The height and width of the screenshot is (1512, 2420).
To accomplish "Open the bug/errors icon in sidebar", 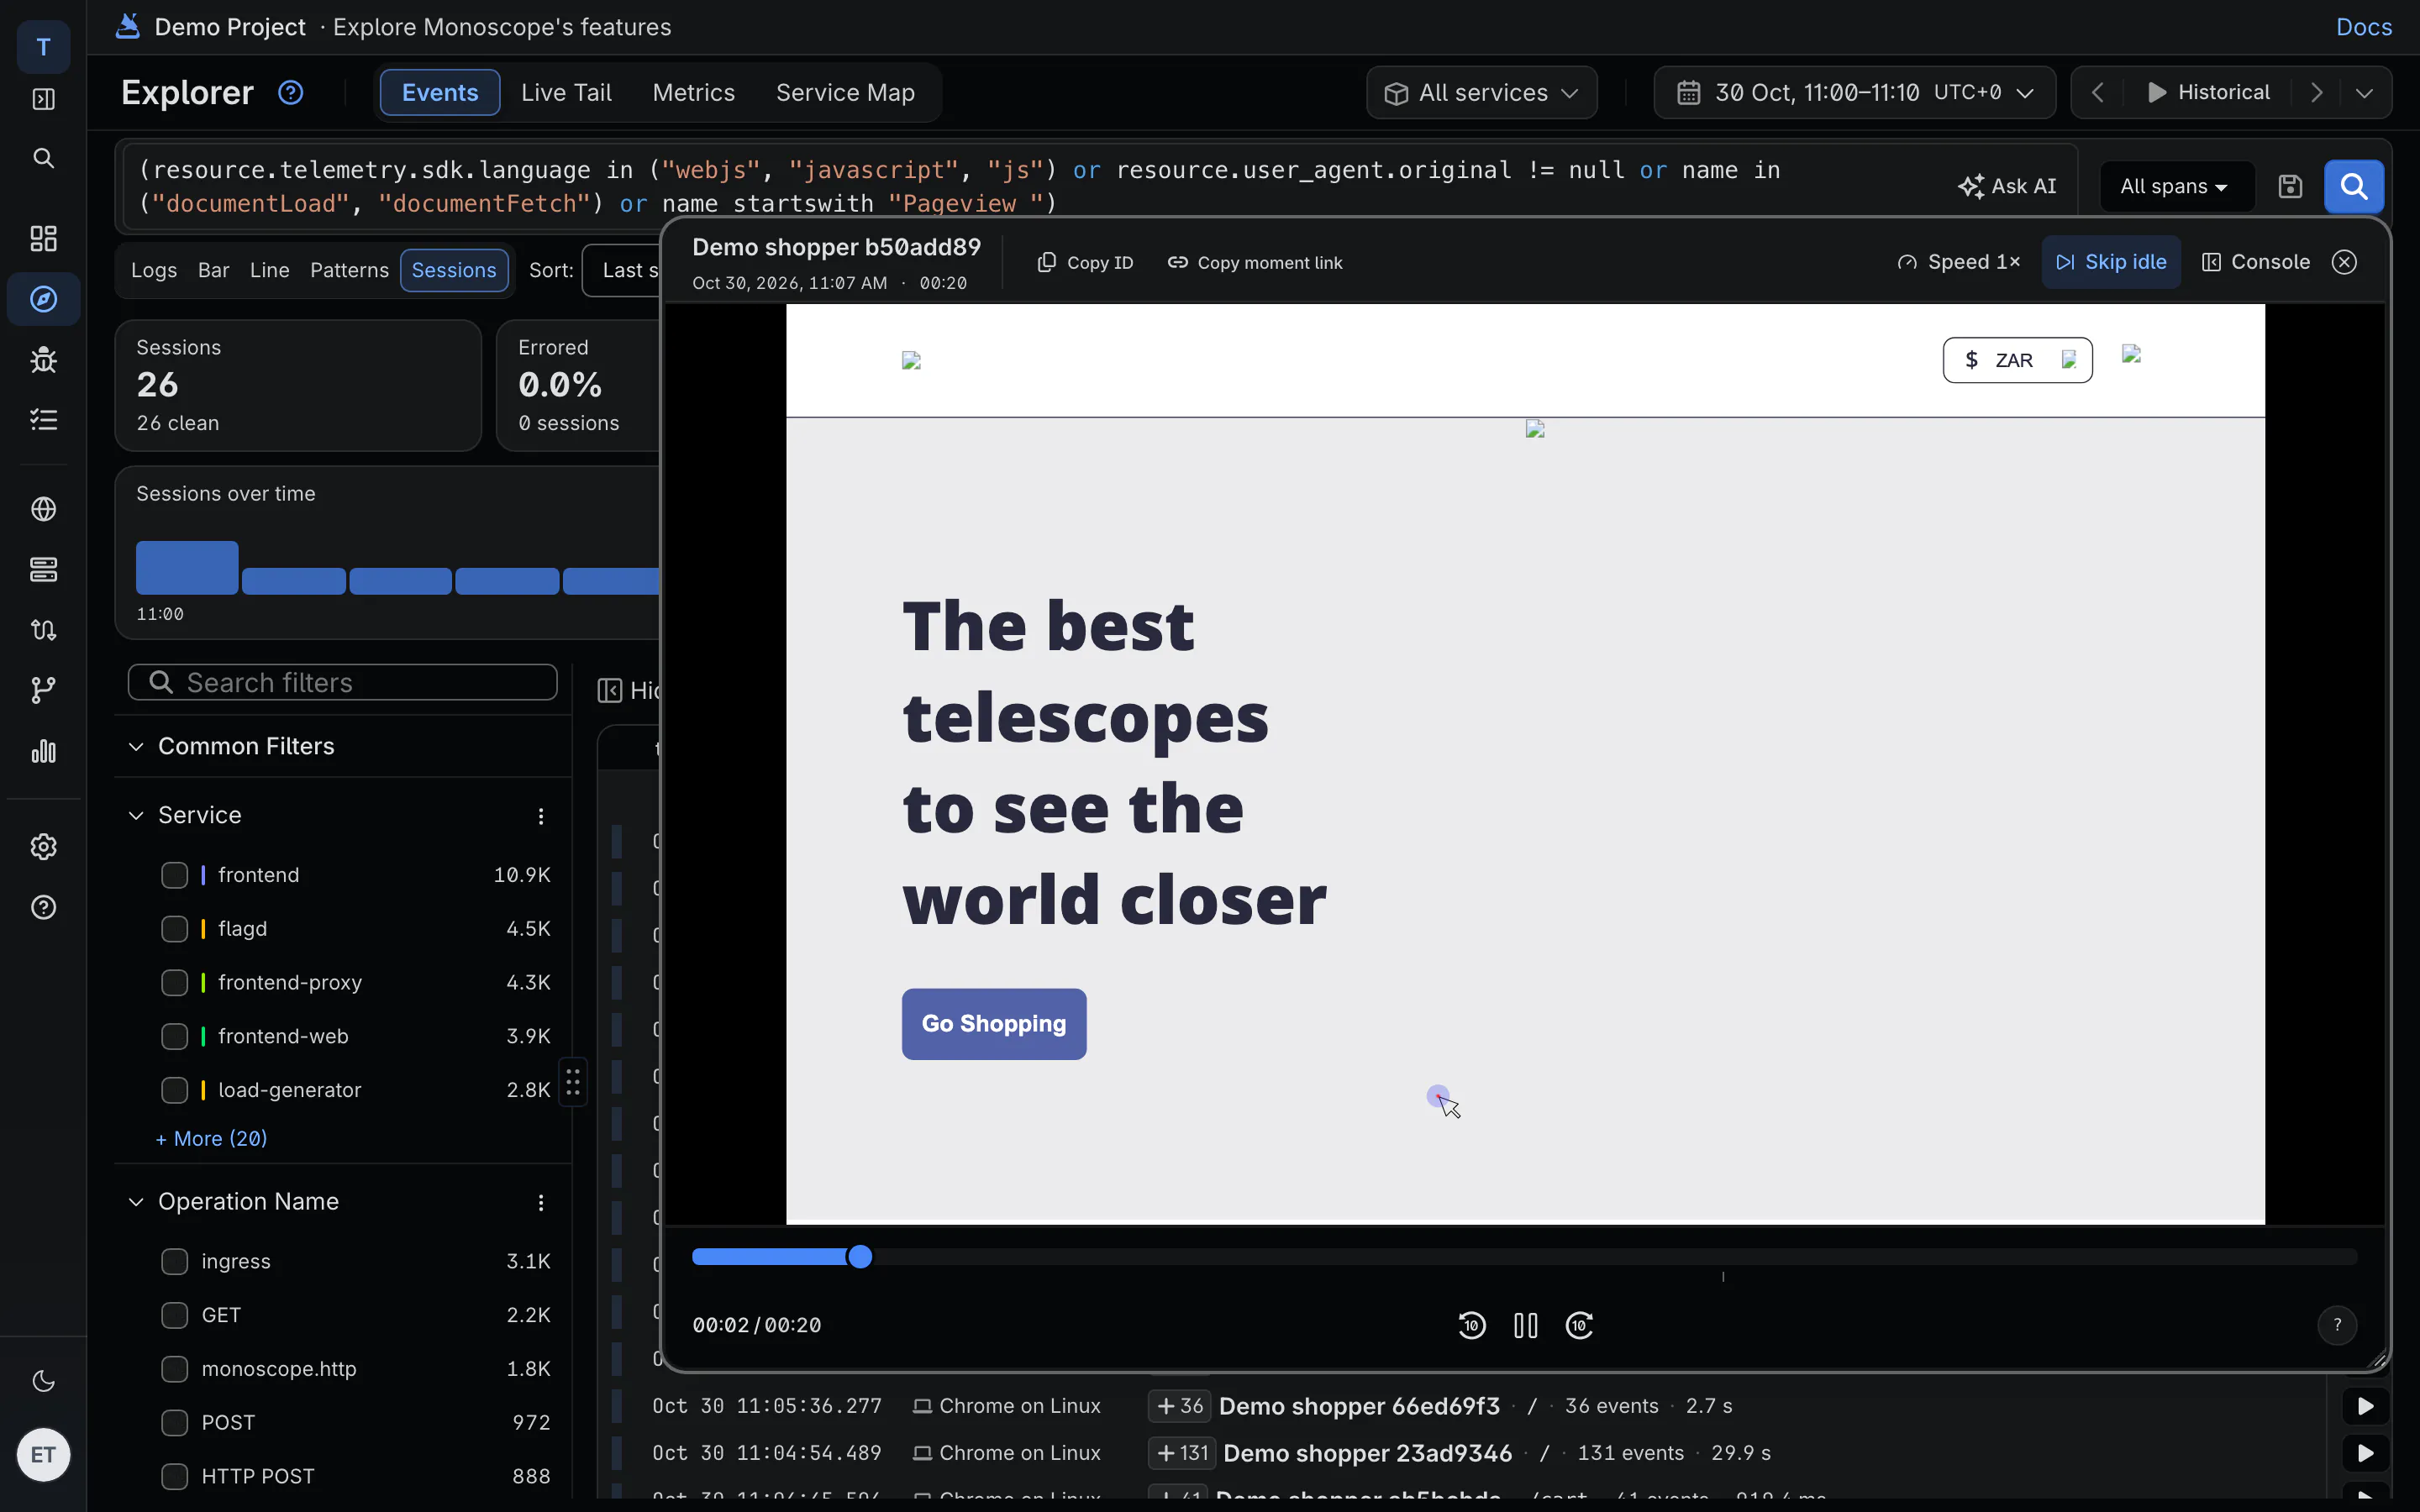I will [x=43, y=359].
